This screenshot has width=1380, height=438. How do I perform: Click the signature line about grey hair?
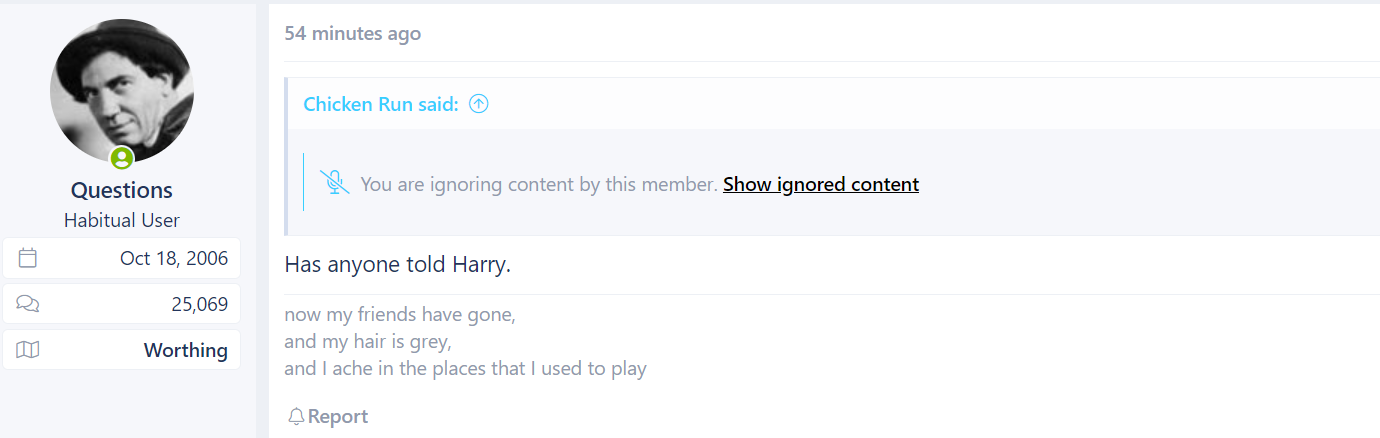click(368, 341)
